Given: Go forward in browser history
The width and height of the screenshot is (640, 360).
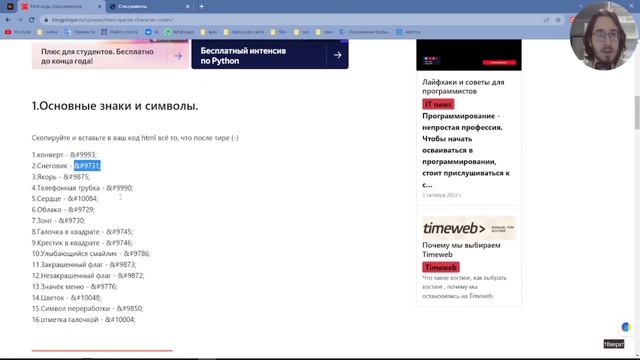Looking at the screenshot, I should 20,20.
